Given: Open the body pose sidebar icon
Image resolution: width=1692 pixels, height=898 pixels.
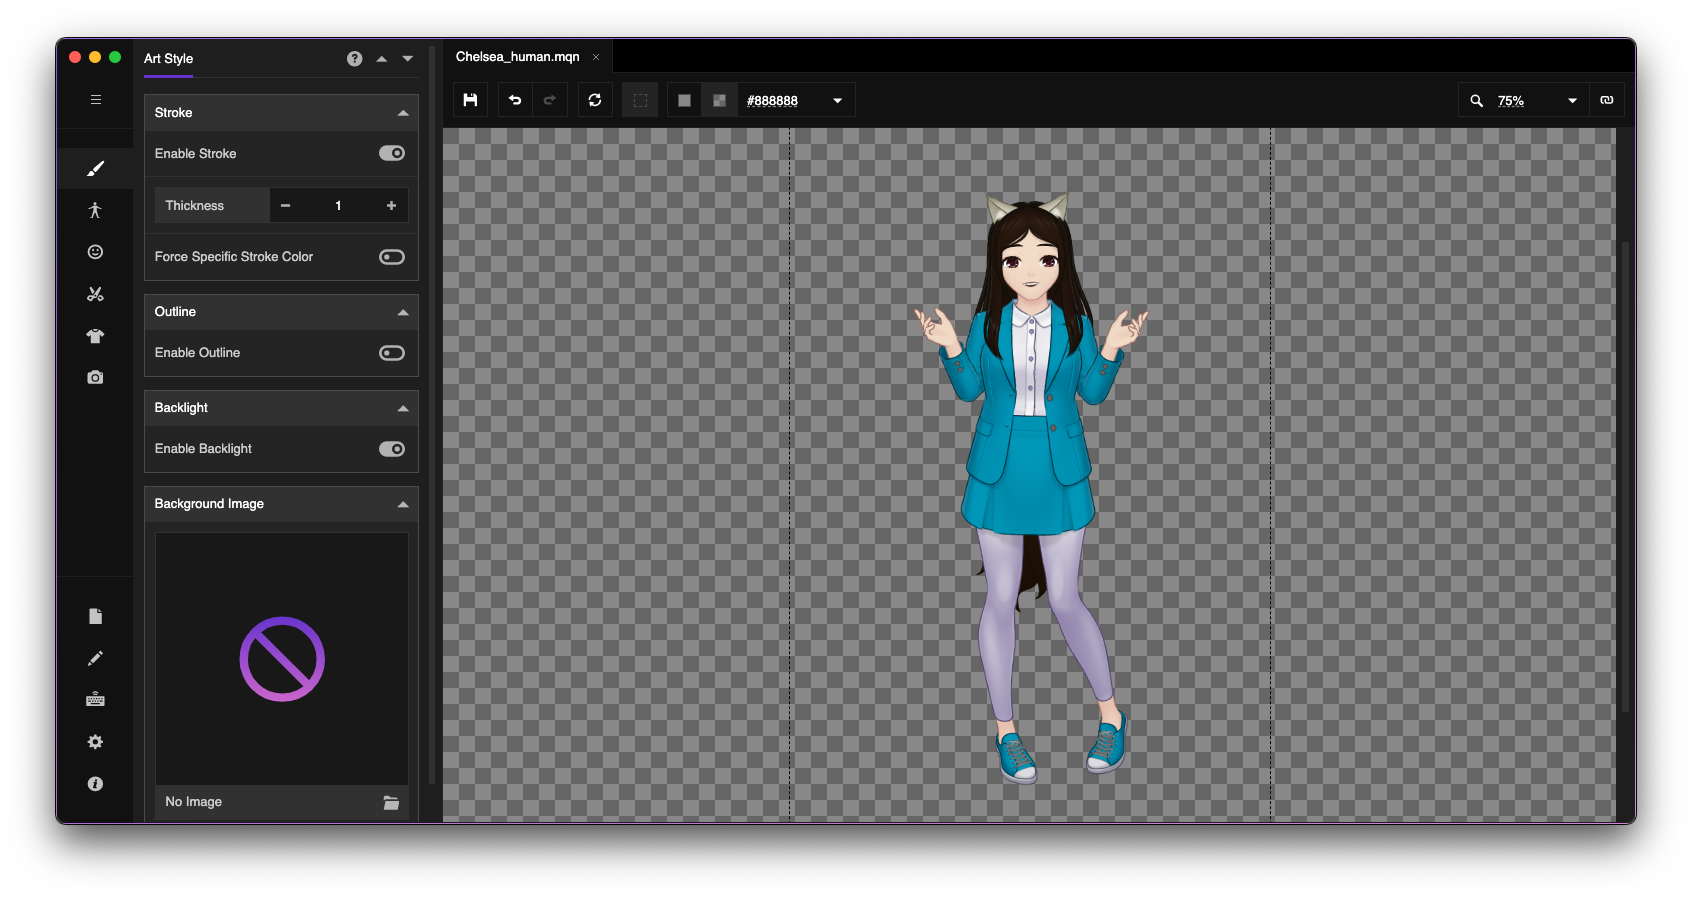Looking at the screenshot, I should [x=95, y=210].
